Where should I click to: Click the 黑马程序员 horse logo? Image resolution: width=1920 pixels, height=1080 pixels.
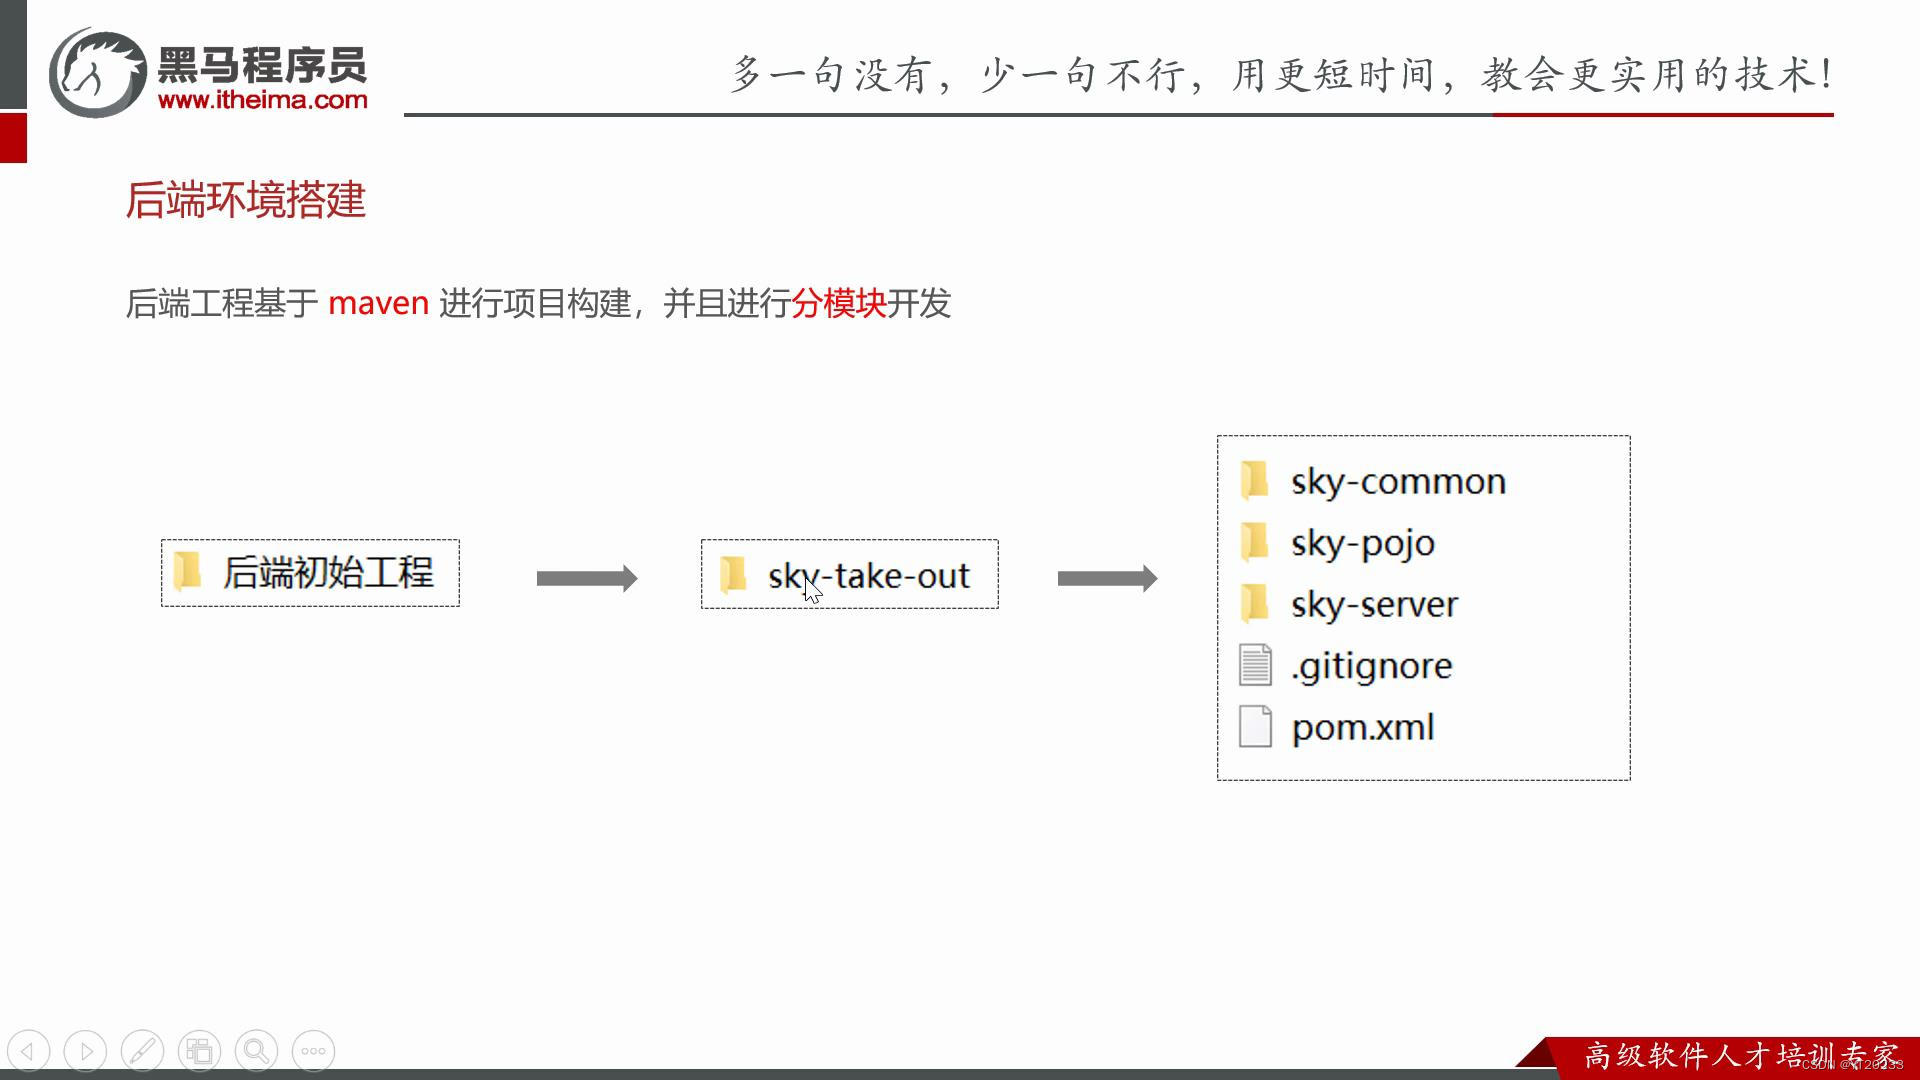[x=98, y=72]
